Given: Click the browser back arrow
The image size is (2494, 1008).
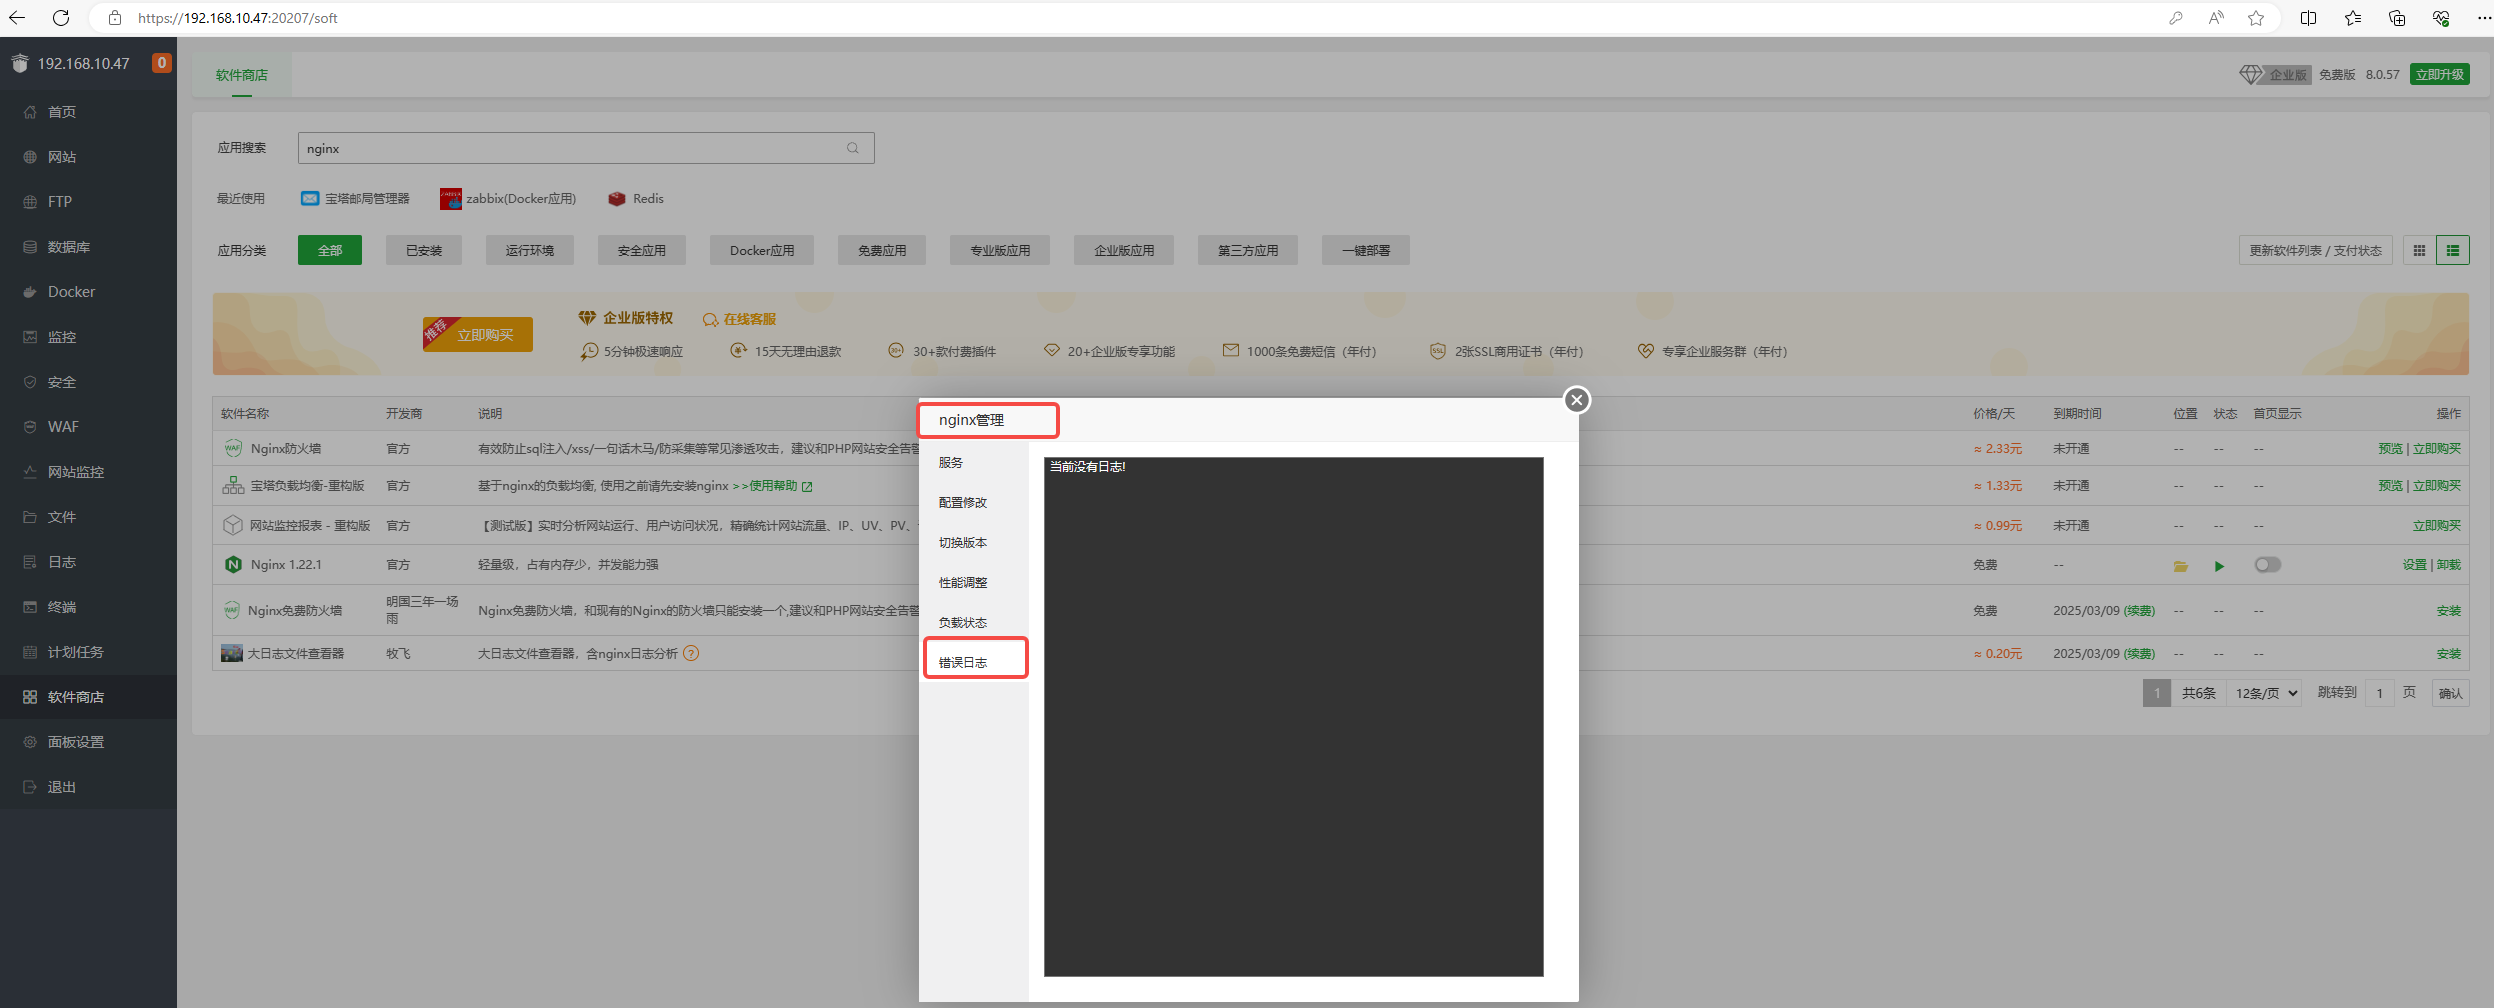Looking at the screenshot, I should pos(17,18).
